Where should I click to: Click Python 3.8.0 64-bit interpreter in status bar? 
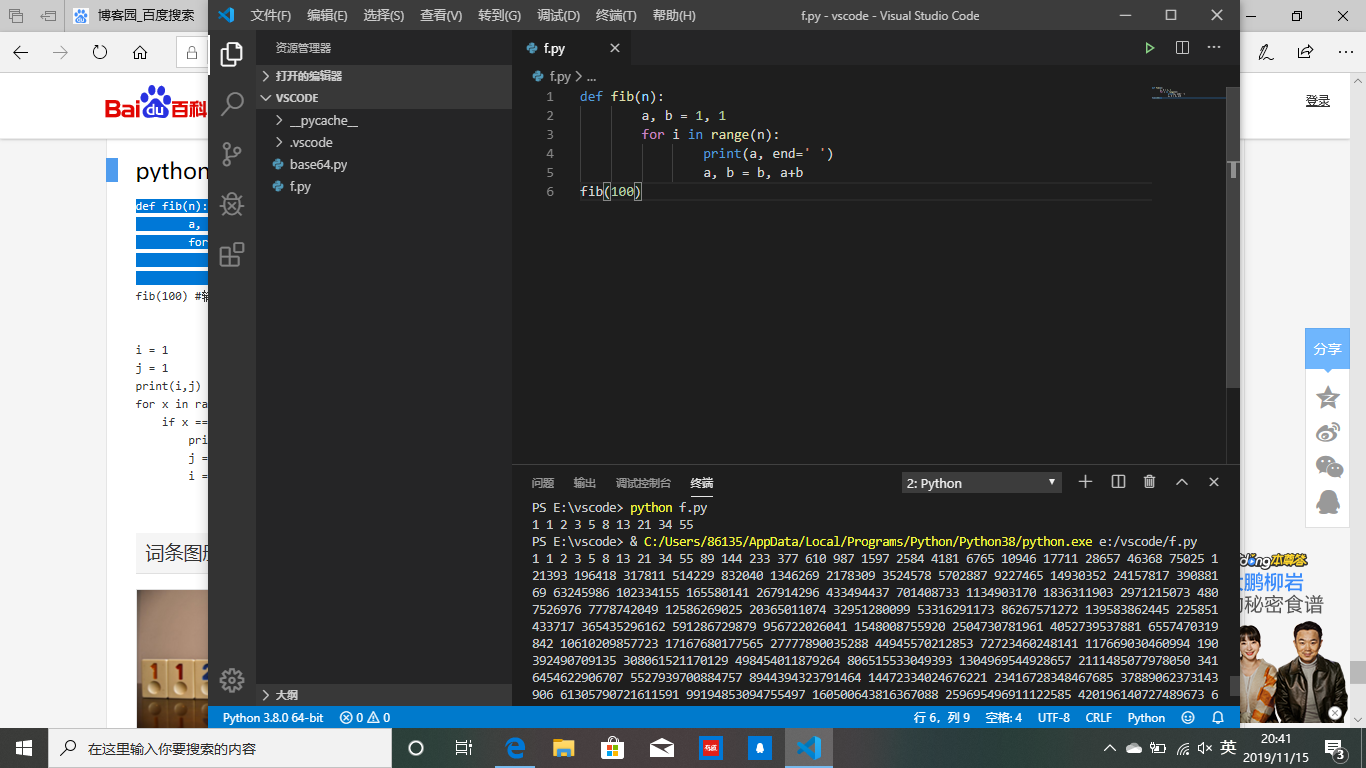coord(272,718)
